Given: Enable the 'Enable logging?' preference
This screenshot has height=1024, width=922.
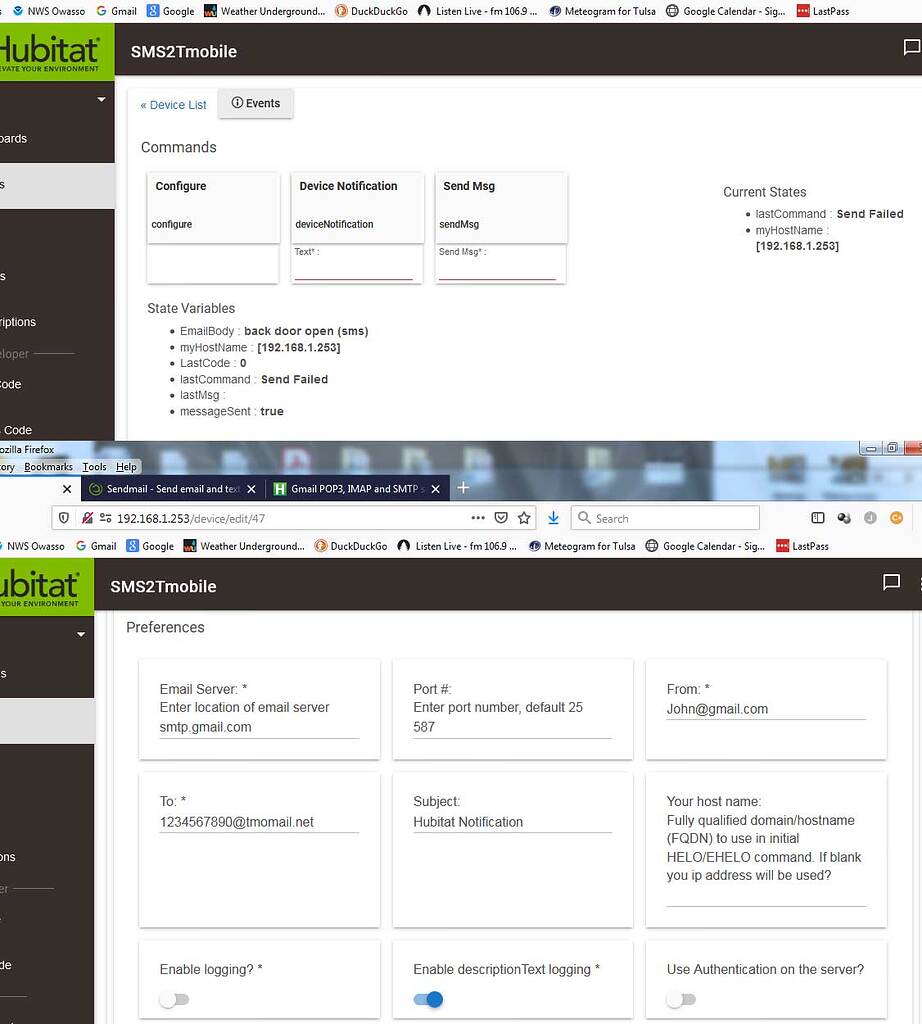Looking at the screenshot, I should point(175,999).
